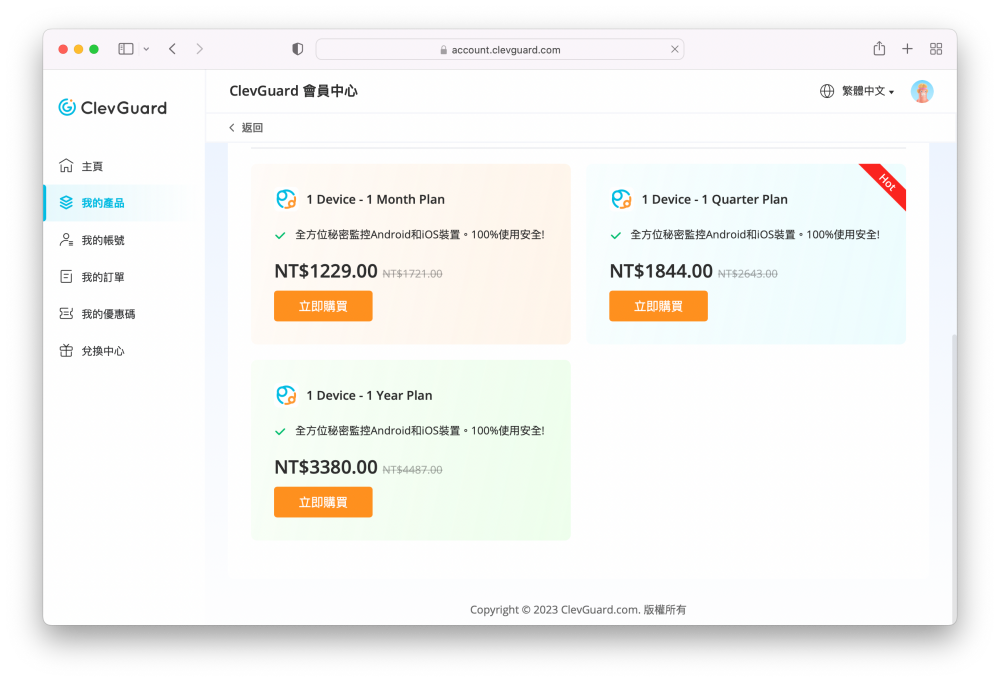Click the ClevGuard logo in sidebar
This screenshot has height=682, width=1000.
pyautogui.click(x=113, y=108)
